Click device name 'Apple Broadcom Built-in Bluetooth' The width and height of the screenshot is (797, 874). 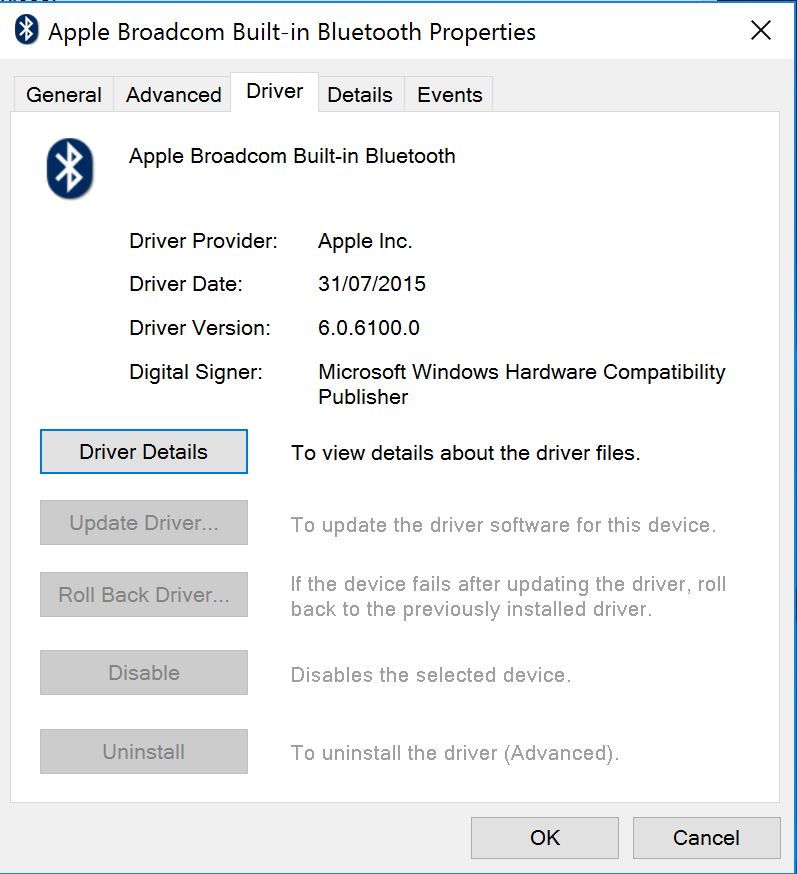point(292,156)
